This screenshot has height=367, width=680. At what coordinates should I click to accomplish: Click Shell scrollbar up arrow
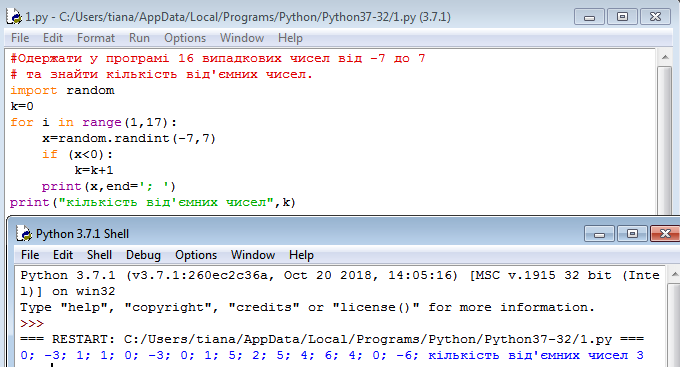pyautogui.click(x=674, y=274)
